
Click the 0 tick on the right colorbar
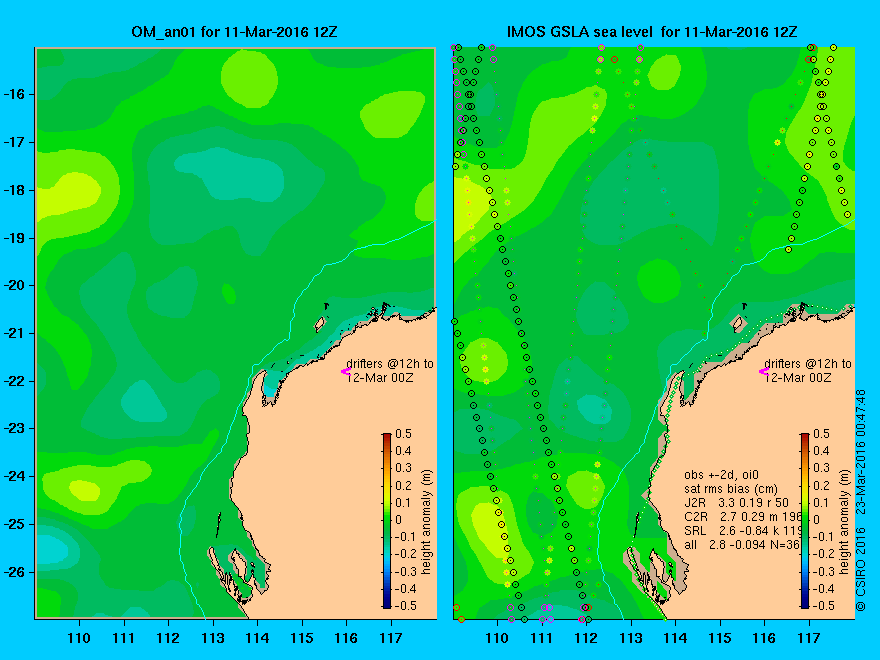point(817,520)
